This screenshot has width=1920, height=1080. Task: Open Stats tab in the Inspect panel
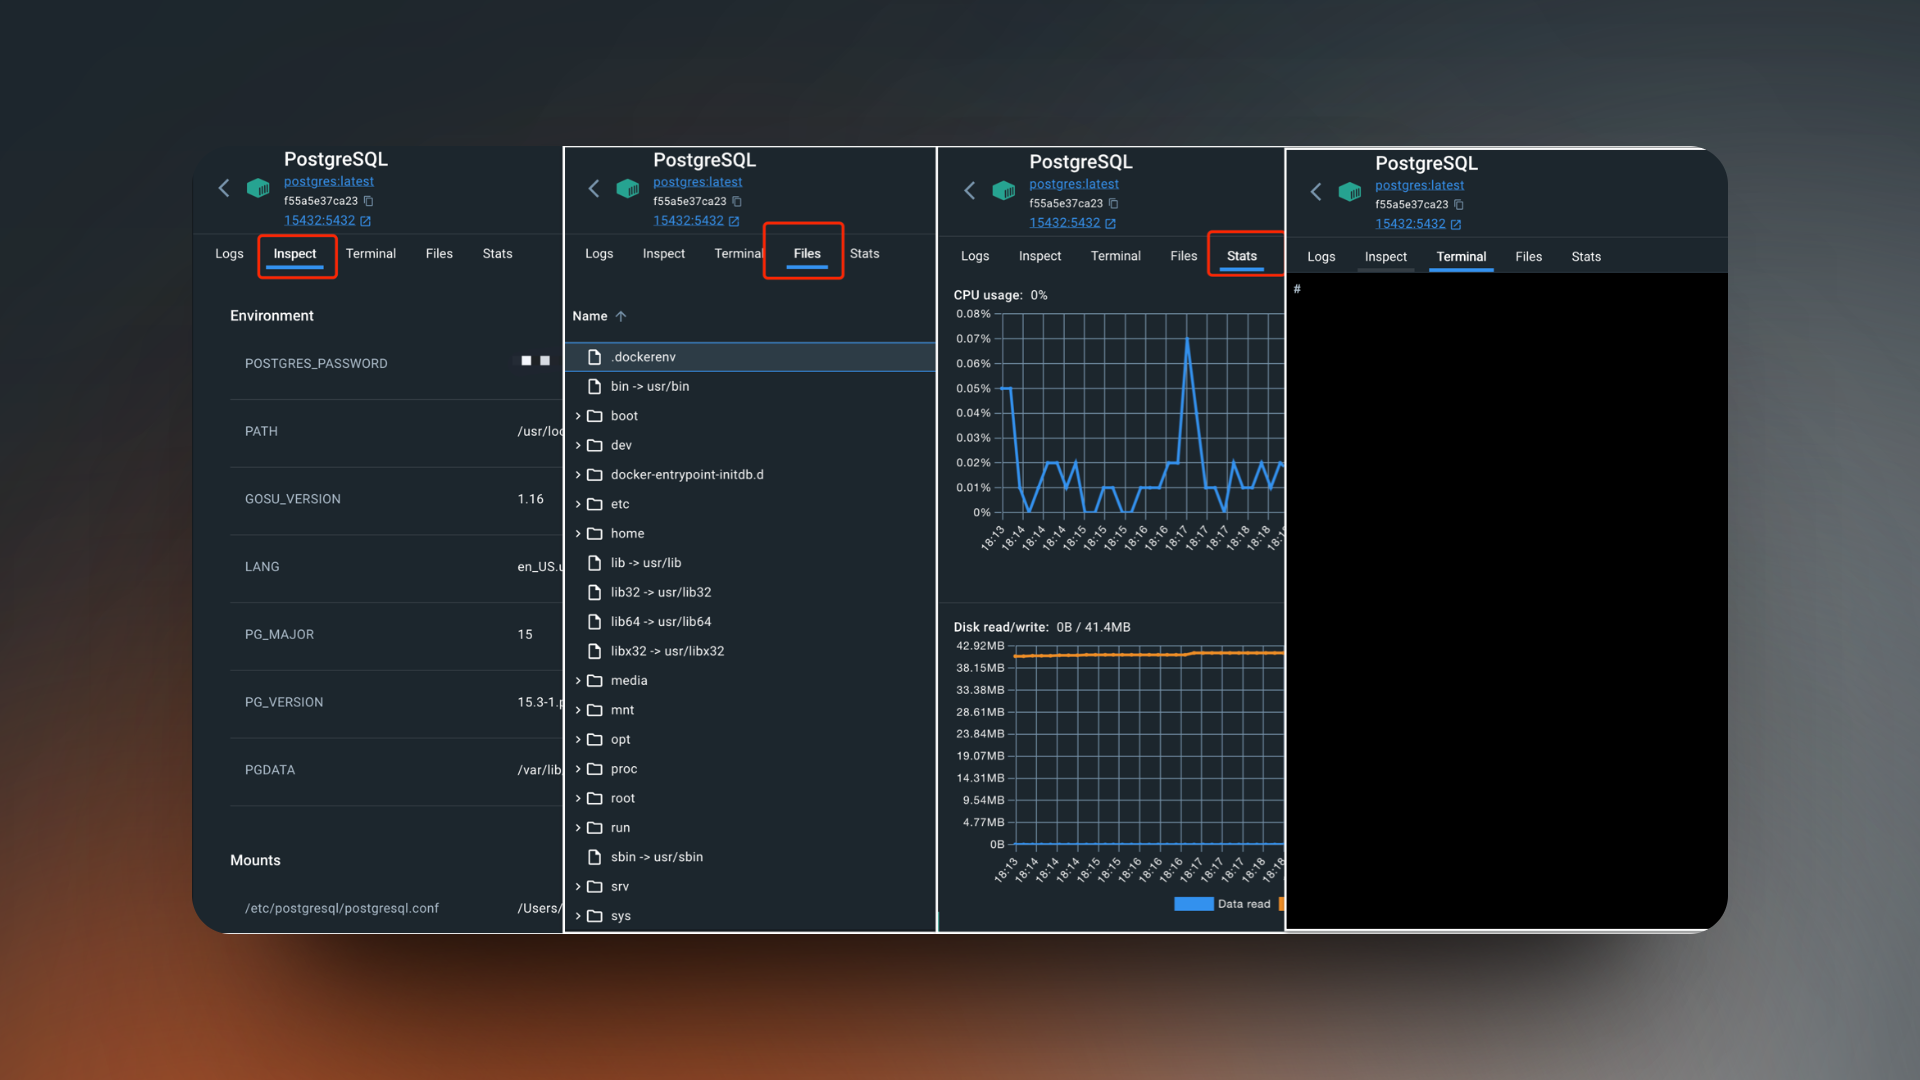point(497,254)
